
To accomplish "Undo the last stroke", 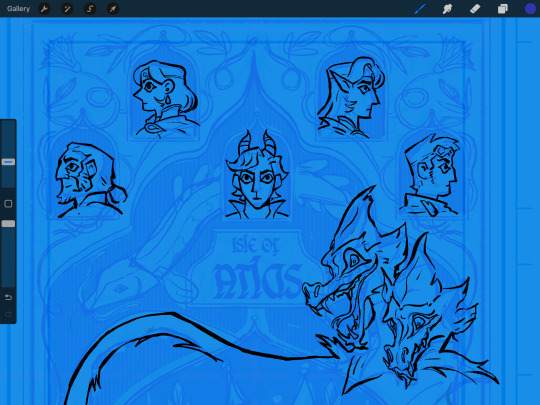I will (8, 297).
